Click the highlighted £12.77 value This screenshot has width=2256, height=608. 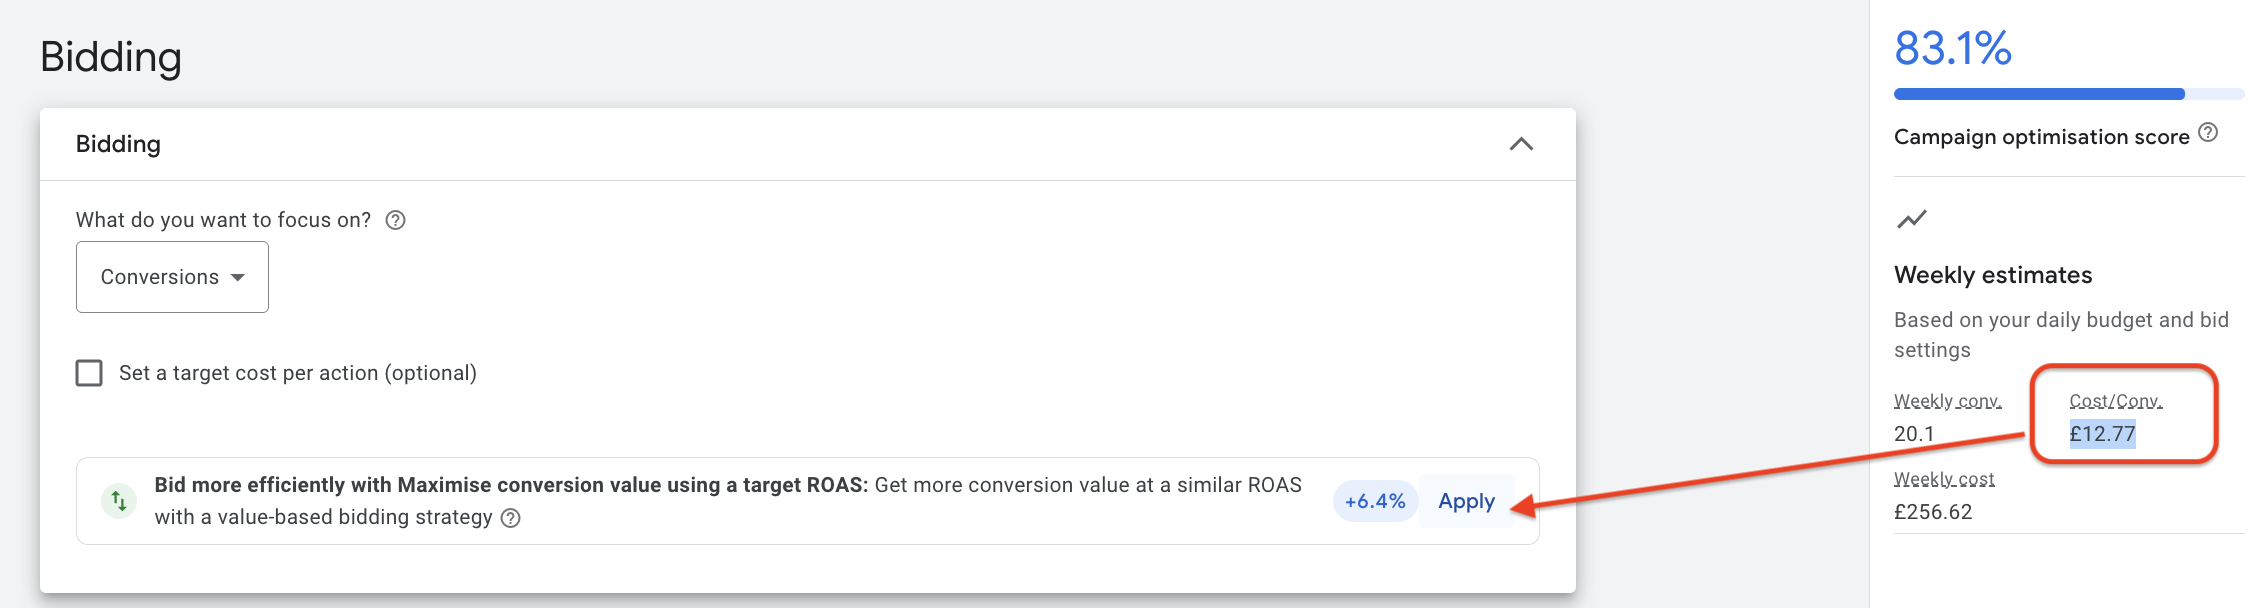click(2102, 434)
